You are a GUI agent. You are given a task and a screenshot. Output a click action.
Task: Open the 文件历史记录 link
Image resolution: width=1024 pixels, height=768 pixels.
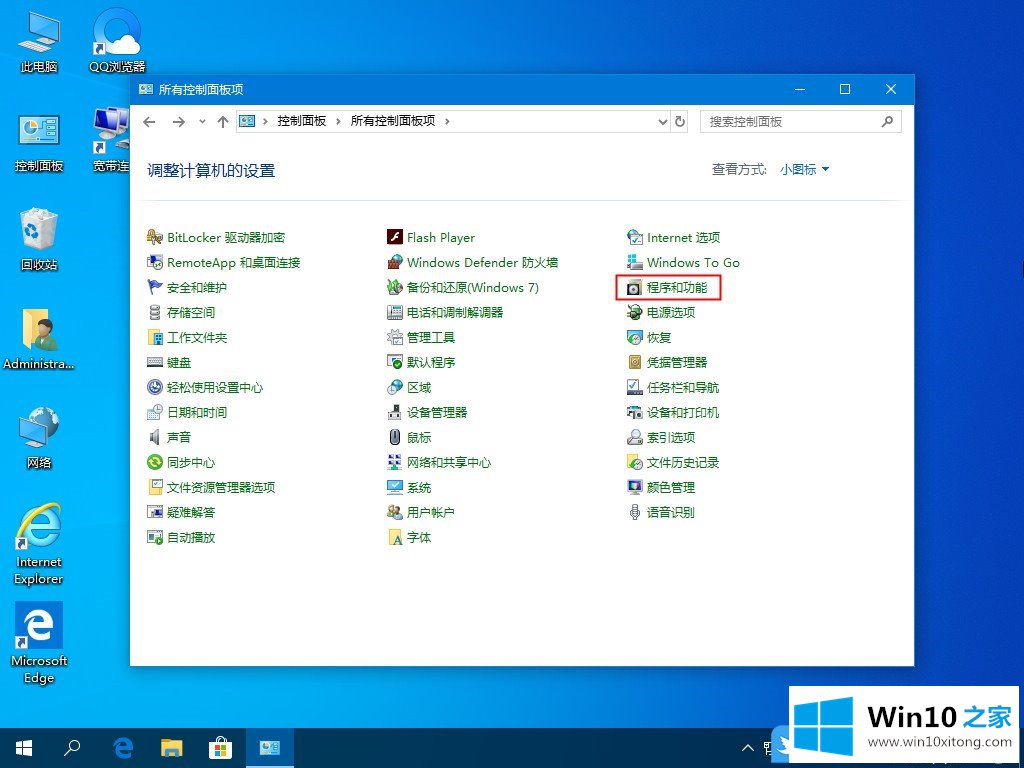pyautogui.click(x=682, y=462)
